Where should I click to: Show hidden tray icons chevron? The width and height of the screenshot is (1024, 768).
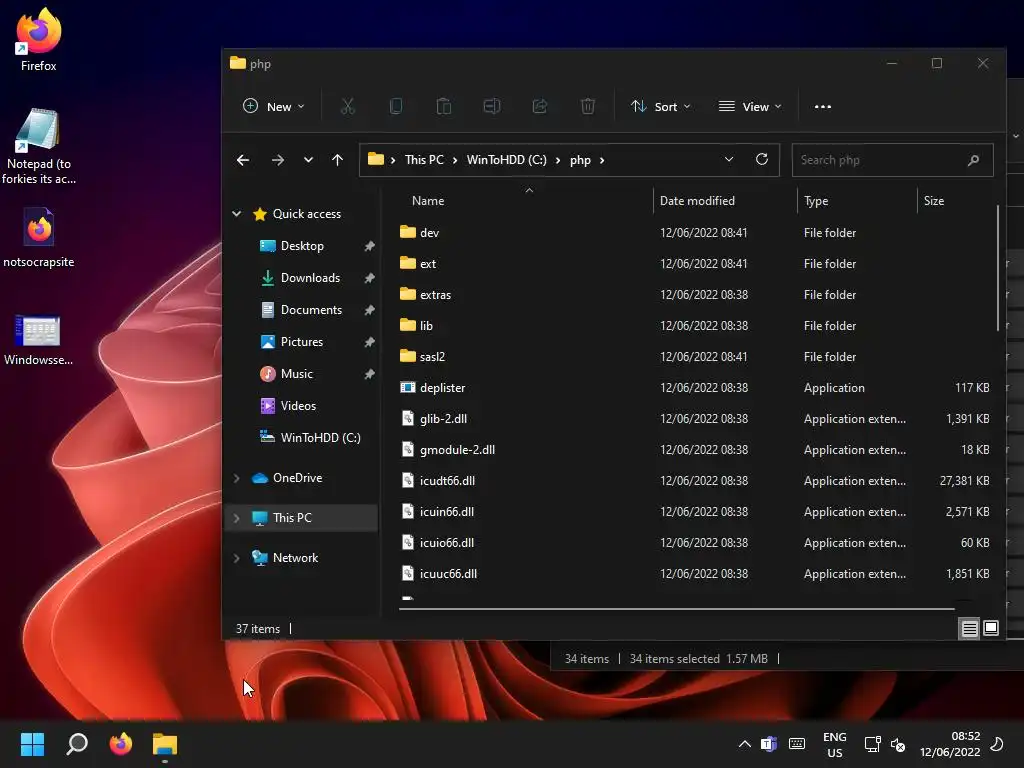pyautogui.click(x=744, y=744)
